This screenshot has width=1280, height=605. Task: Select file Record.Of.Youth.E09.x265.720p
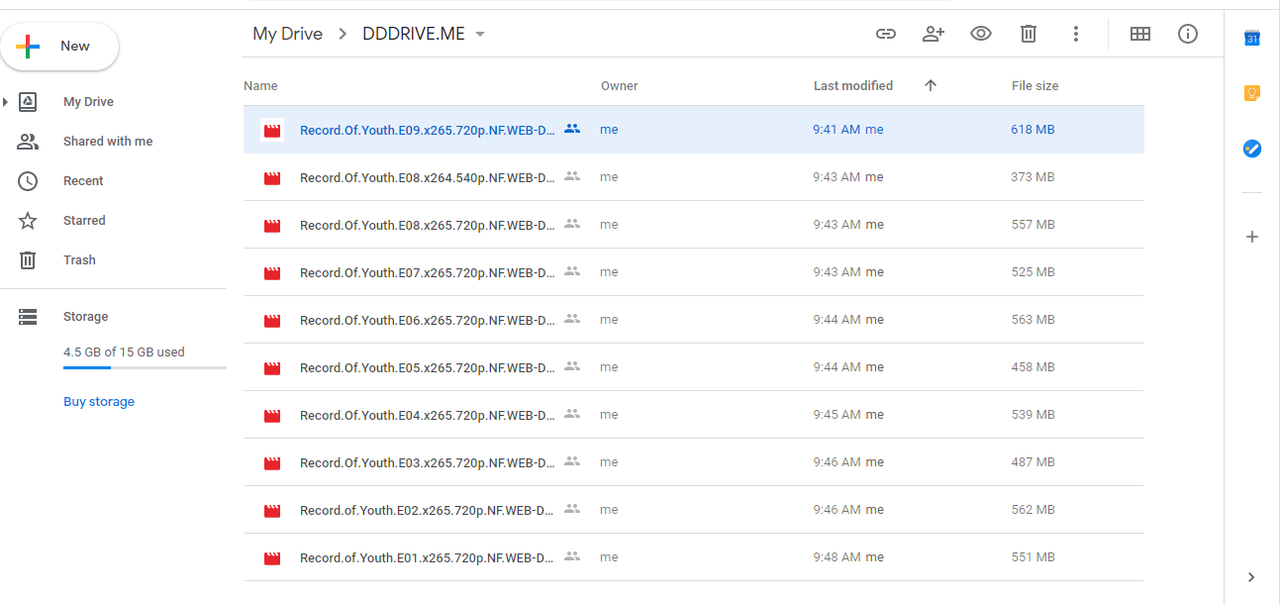click(x=693, y=130)
